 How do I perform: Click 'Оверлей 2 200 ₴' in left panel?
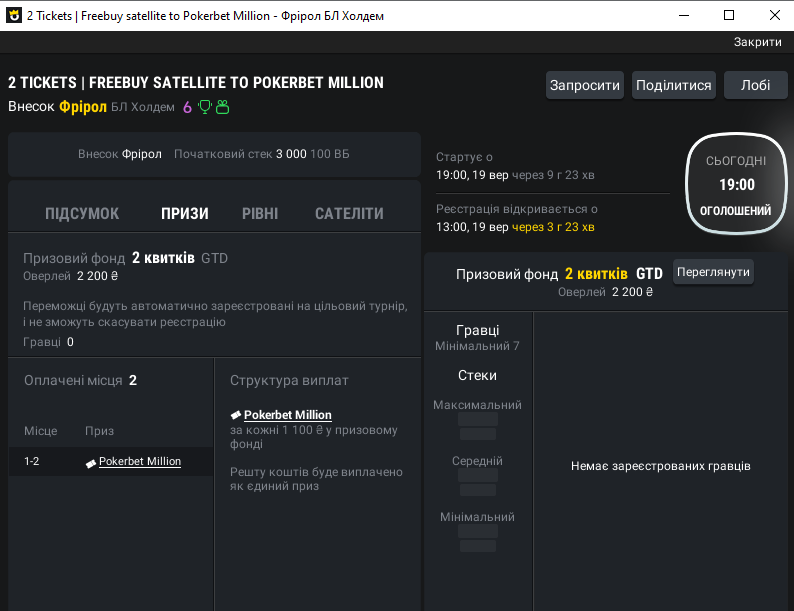[x=70, y=276]
